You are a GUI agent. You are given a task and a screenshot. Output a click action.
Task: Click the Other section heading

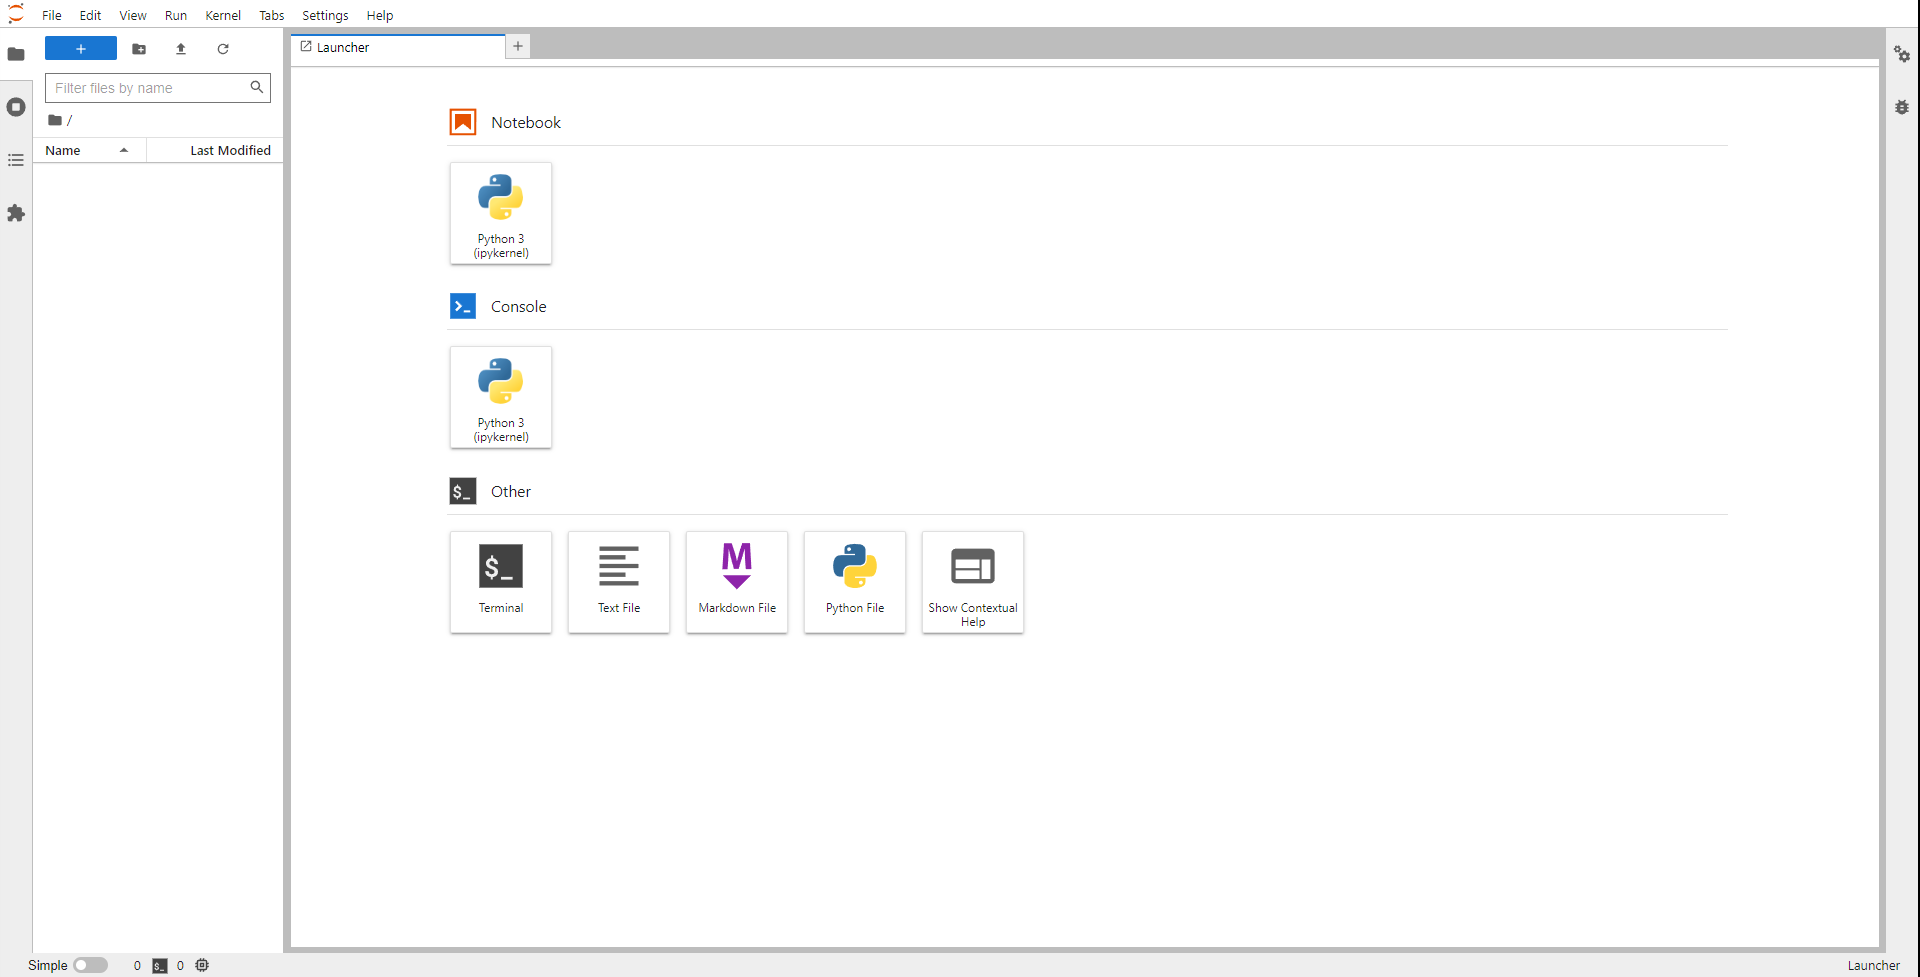tap(511, 491)
